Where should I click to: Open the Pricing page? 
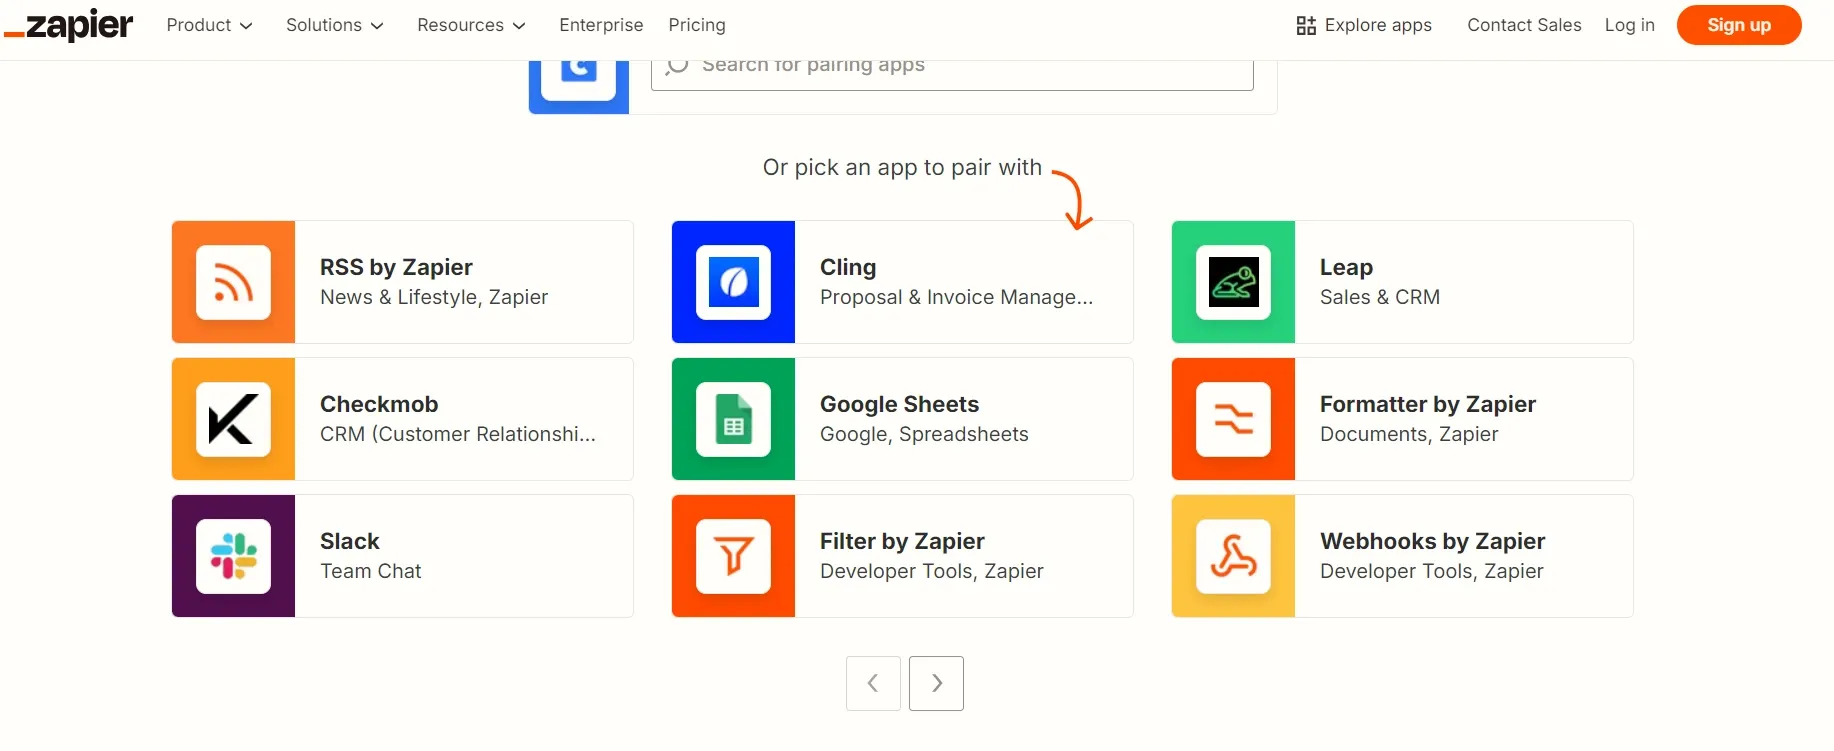tap(697, 25)
